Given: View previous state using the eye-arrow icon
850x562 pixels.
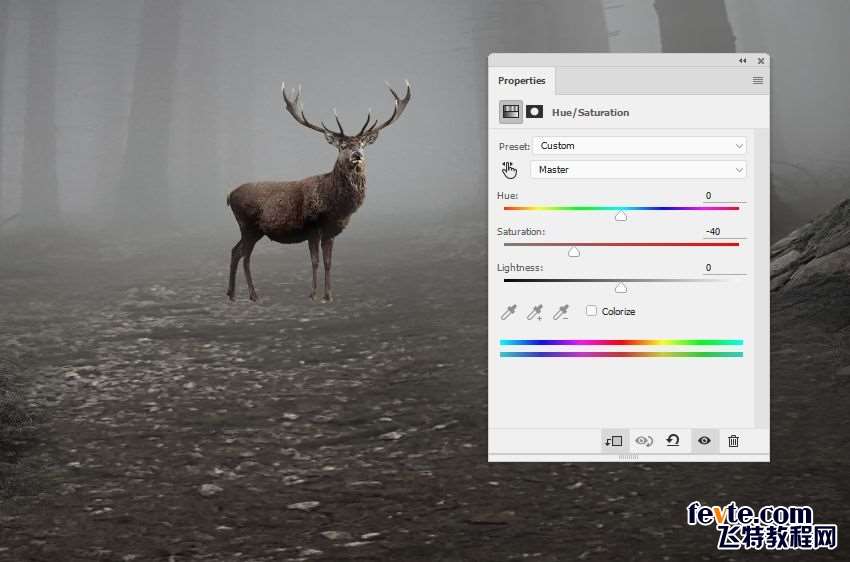Looking at the screenshot, I should (644, 441).
